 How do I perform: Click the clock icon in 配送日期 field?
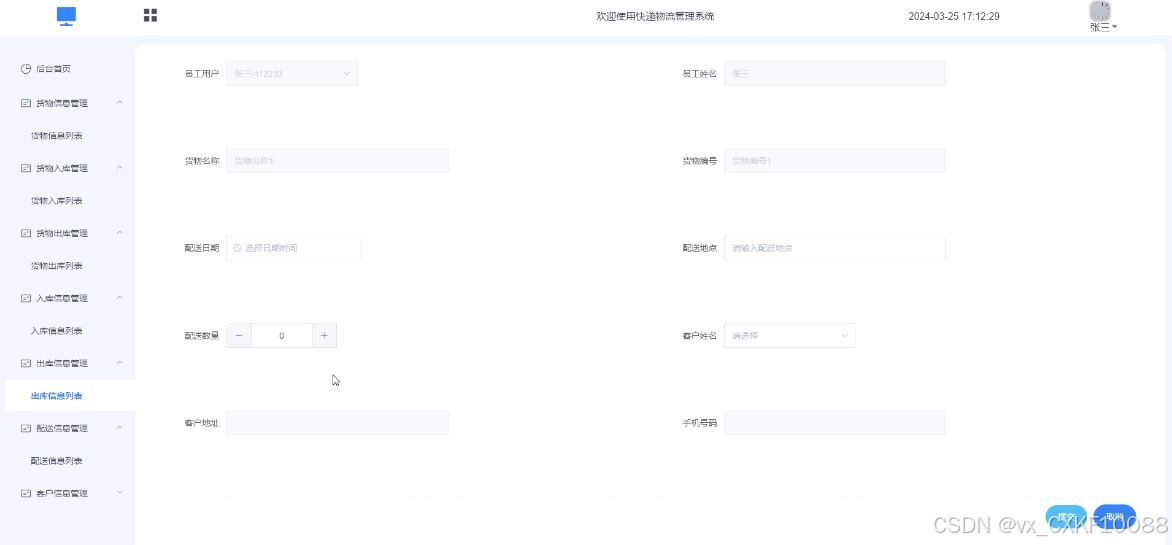pyautogui.click(x=237, y=247)
